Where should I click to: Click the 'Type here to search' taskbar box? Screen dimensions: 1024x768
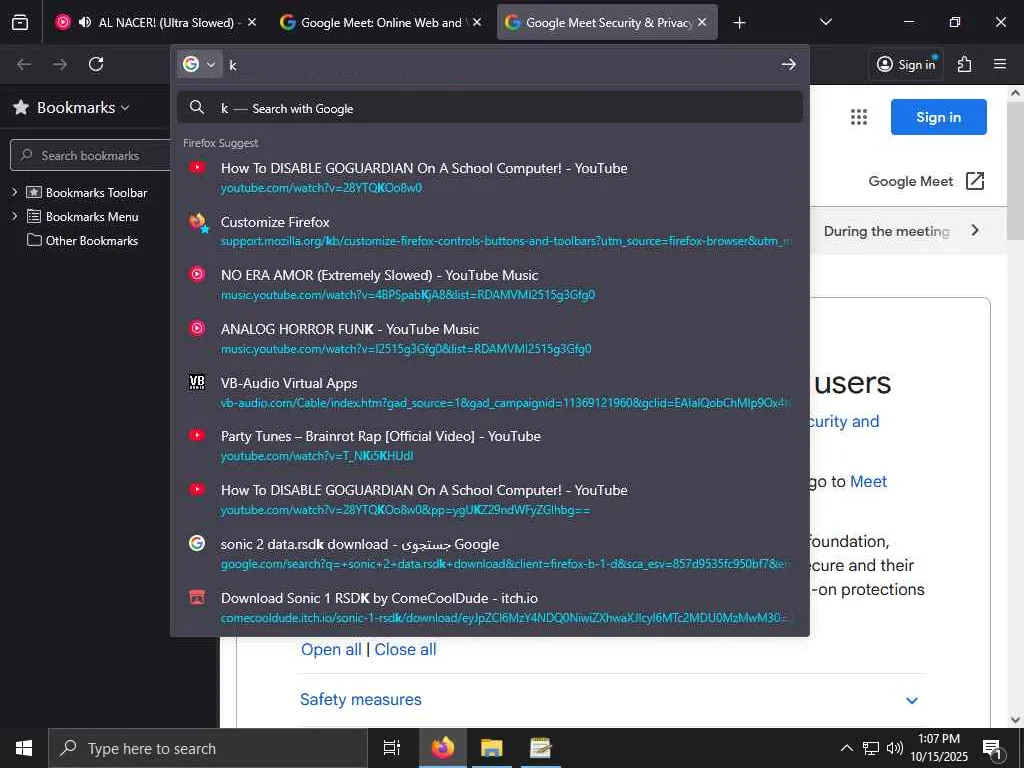point(208,748)
